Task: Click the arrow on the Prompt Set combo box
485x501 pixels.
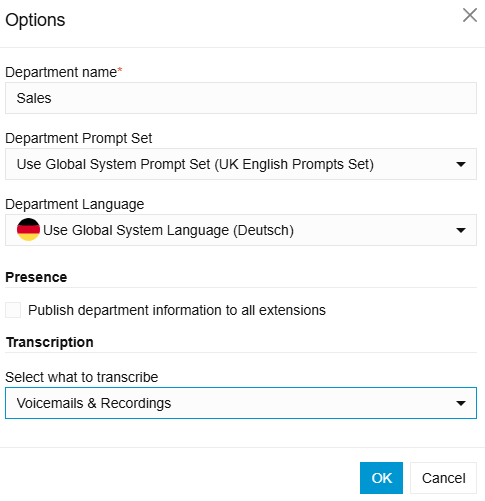Action: 461,164
